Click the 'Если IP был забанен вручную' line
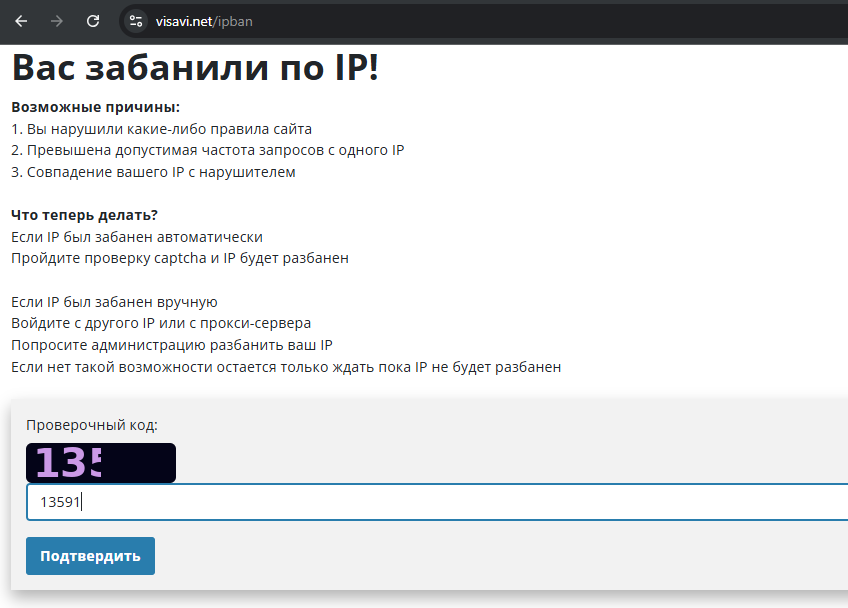848x608 pixels. click(114, 302)
